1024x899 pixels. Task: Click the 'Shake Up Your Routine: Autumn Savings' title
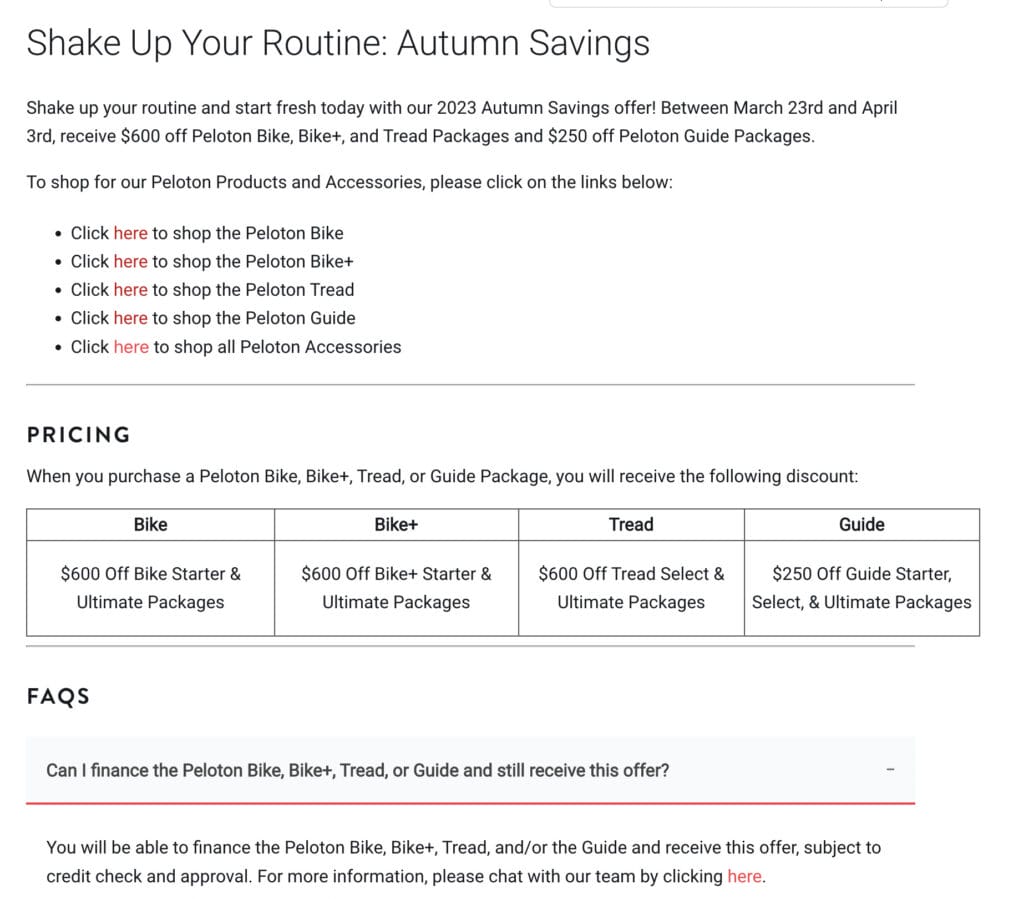[x=338, y=43]
